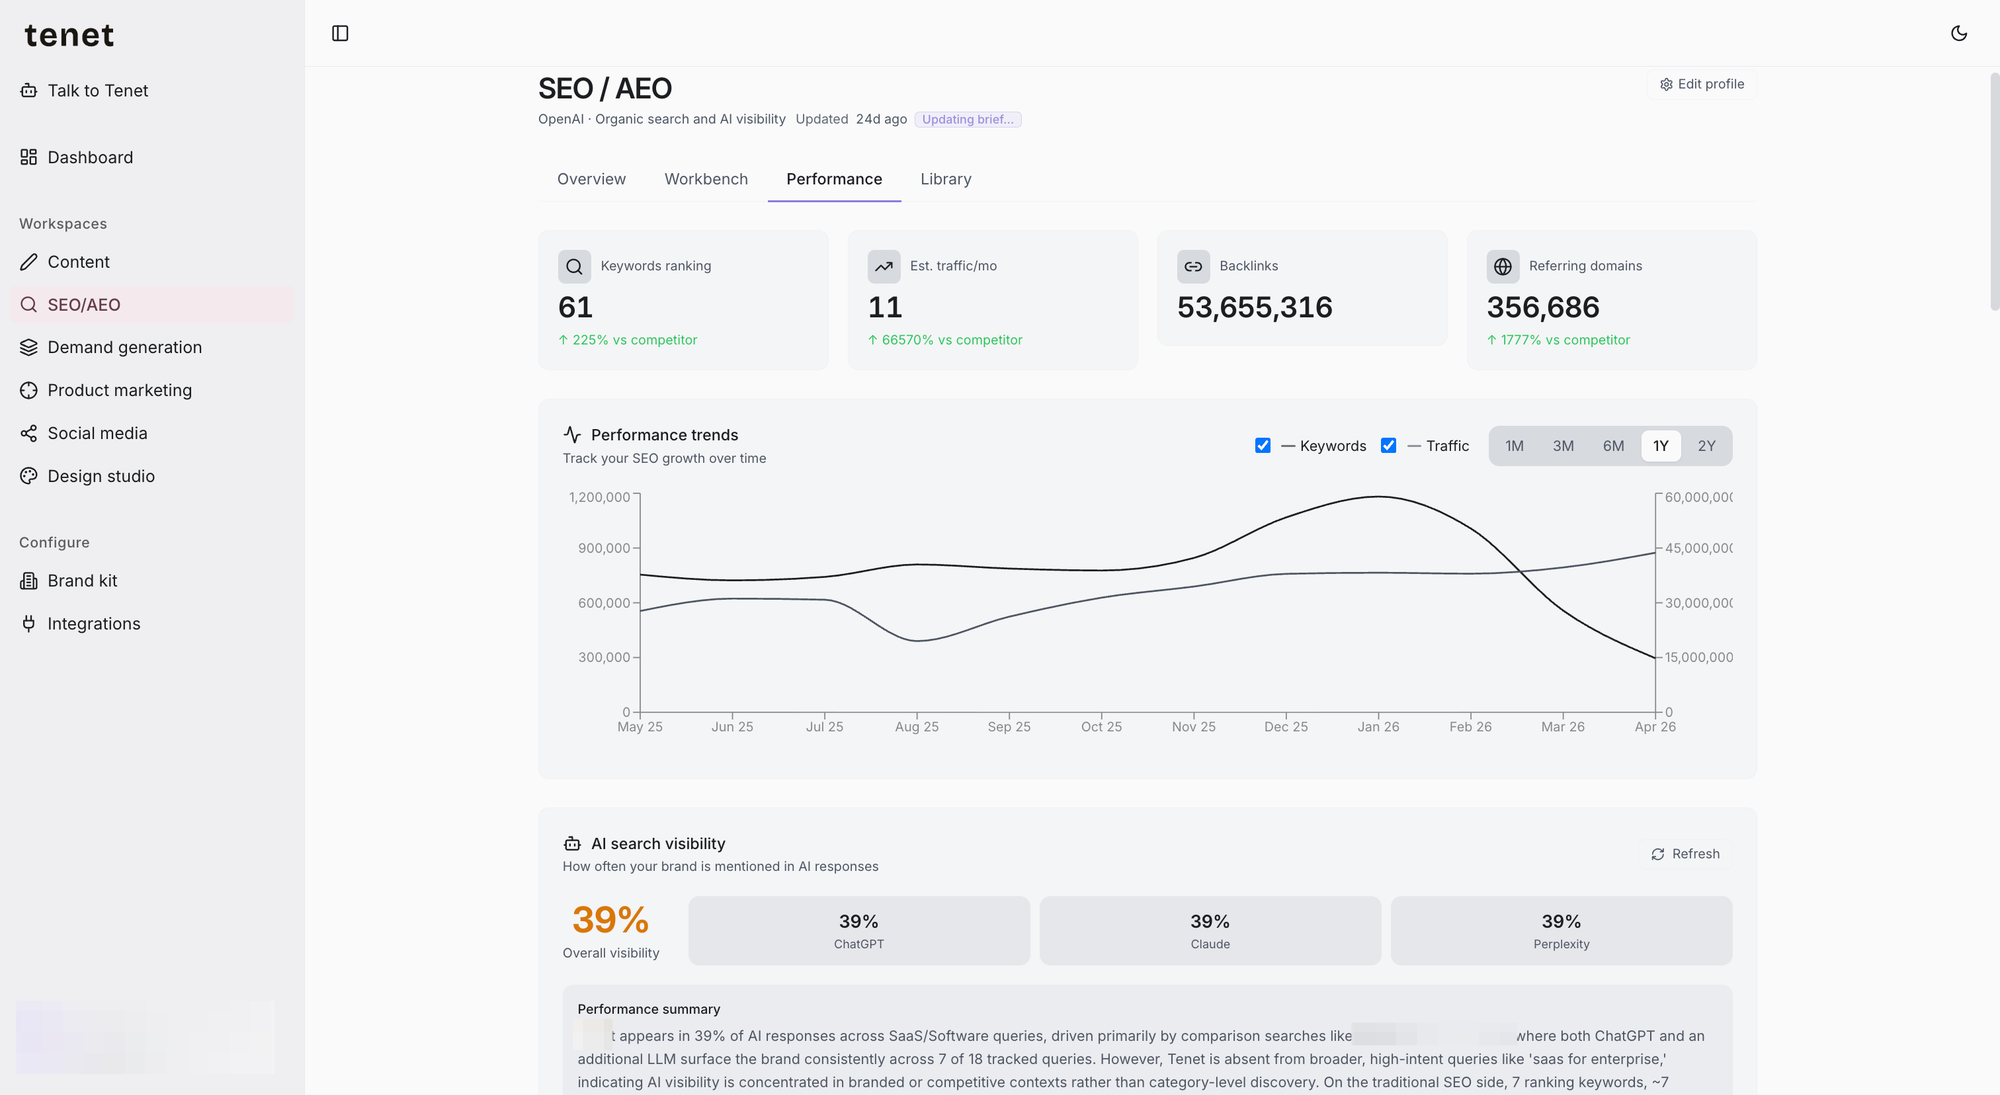
Task: Click the Keywords ranking search icon
Action: (574, 266)
